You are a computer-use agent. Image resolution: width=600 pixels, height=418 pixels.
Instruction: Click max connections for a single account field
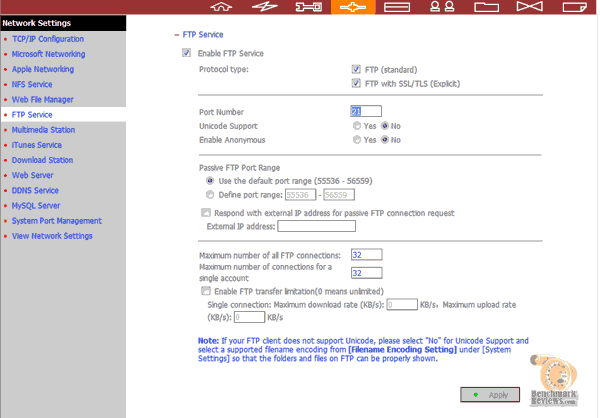point(367,273)
